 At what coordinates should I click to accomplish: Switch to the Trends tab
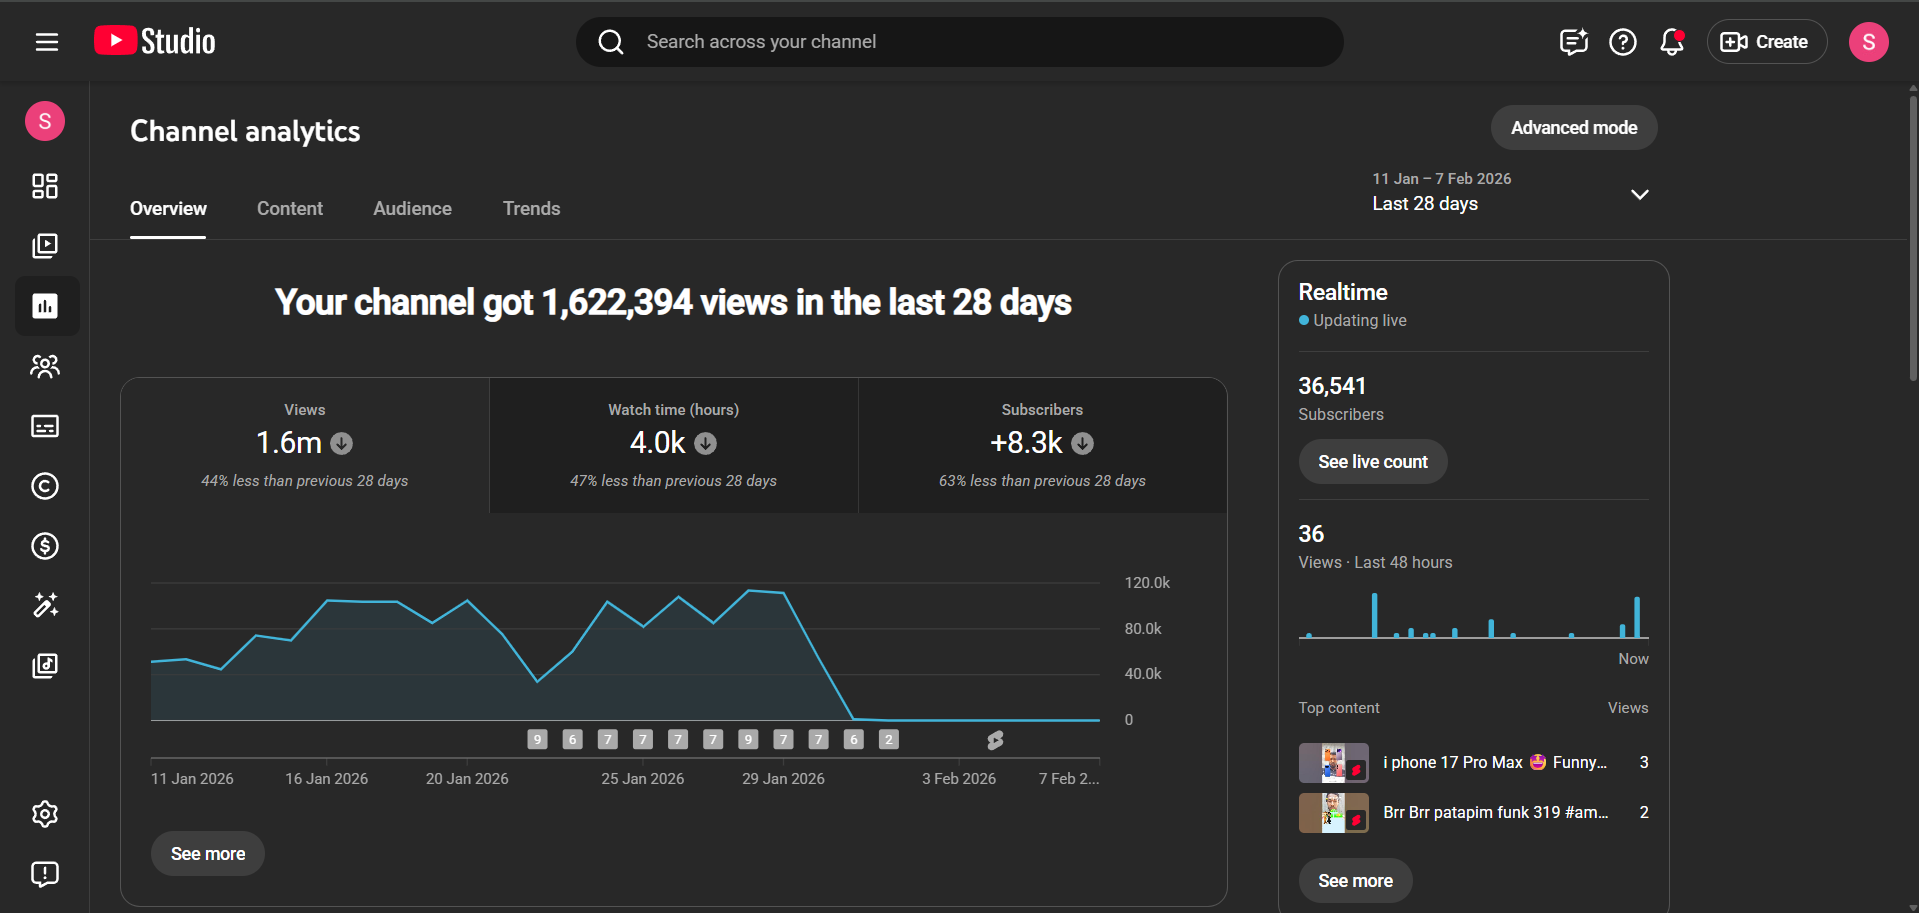click(531, 209)
